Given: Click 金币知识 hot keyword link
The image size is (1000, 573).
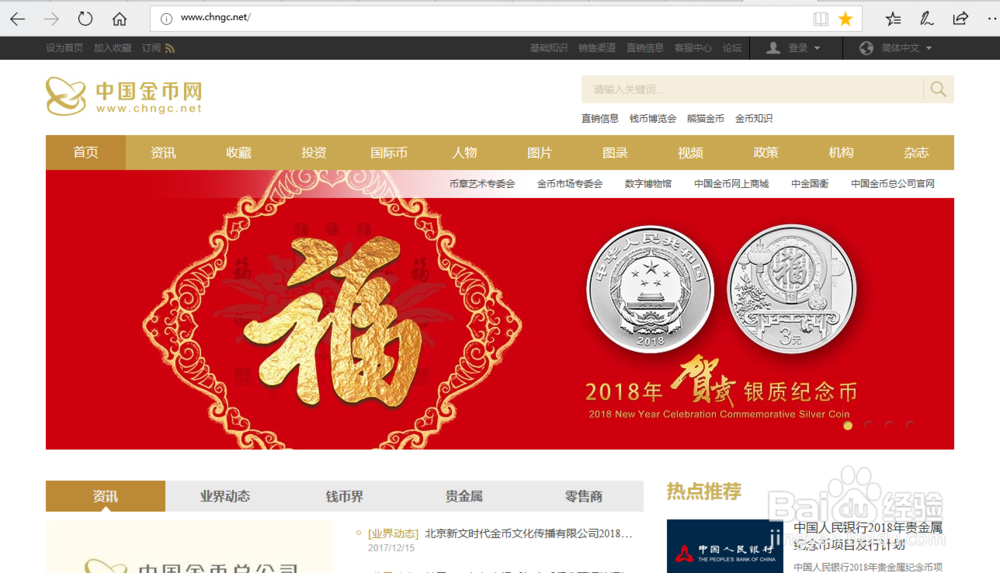Looking at the screenshot, I should click(x=753, y=119).
